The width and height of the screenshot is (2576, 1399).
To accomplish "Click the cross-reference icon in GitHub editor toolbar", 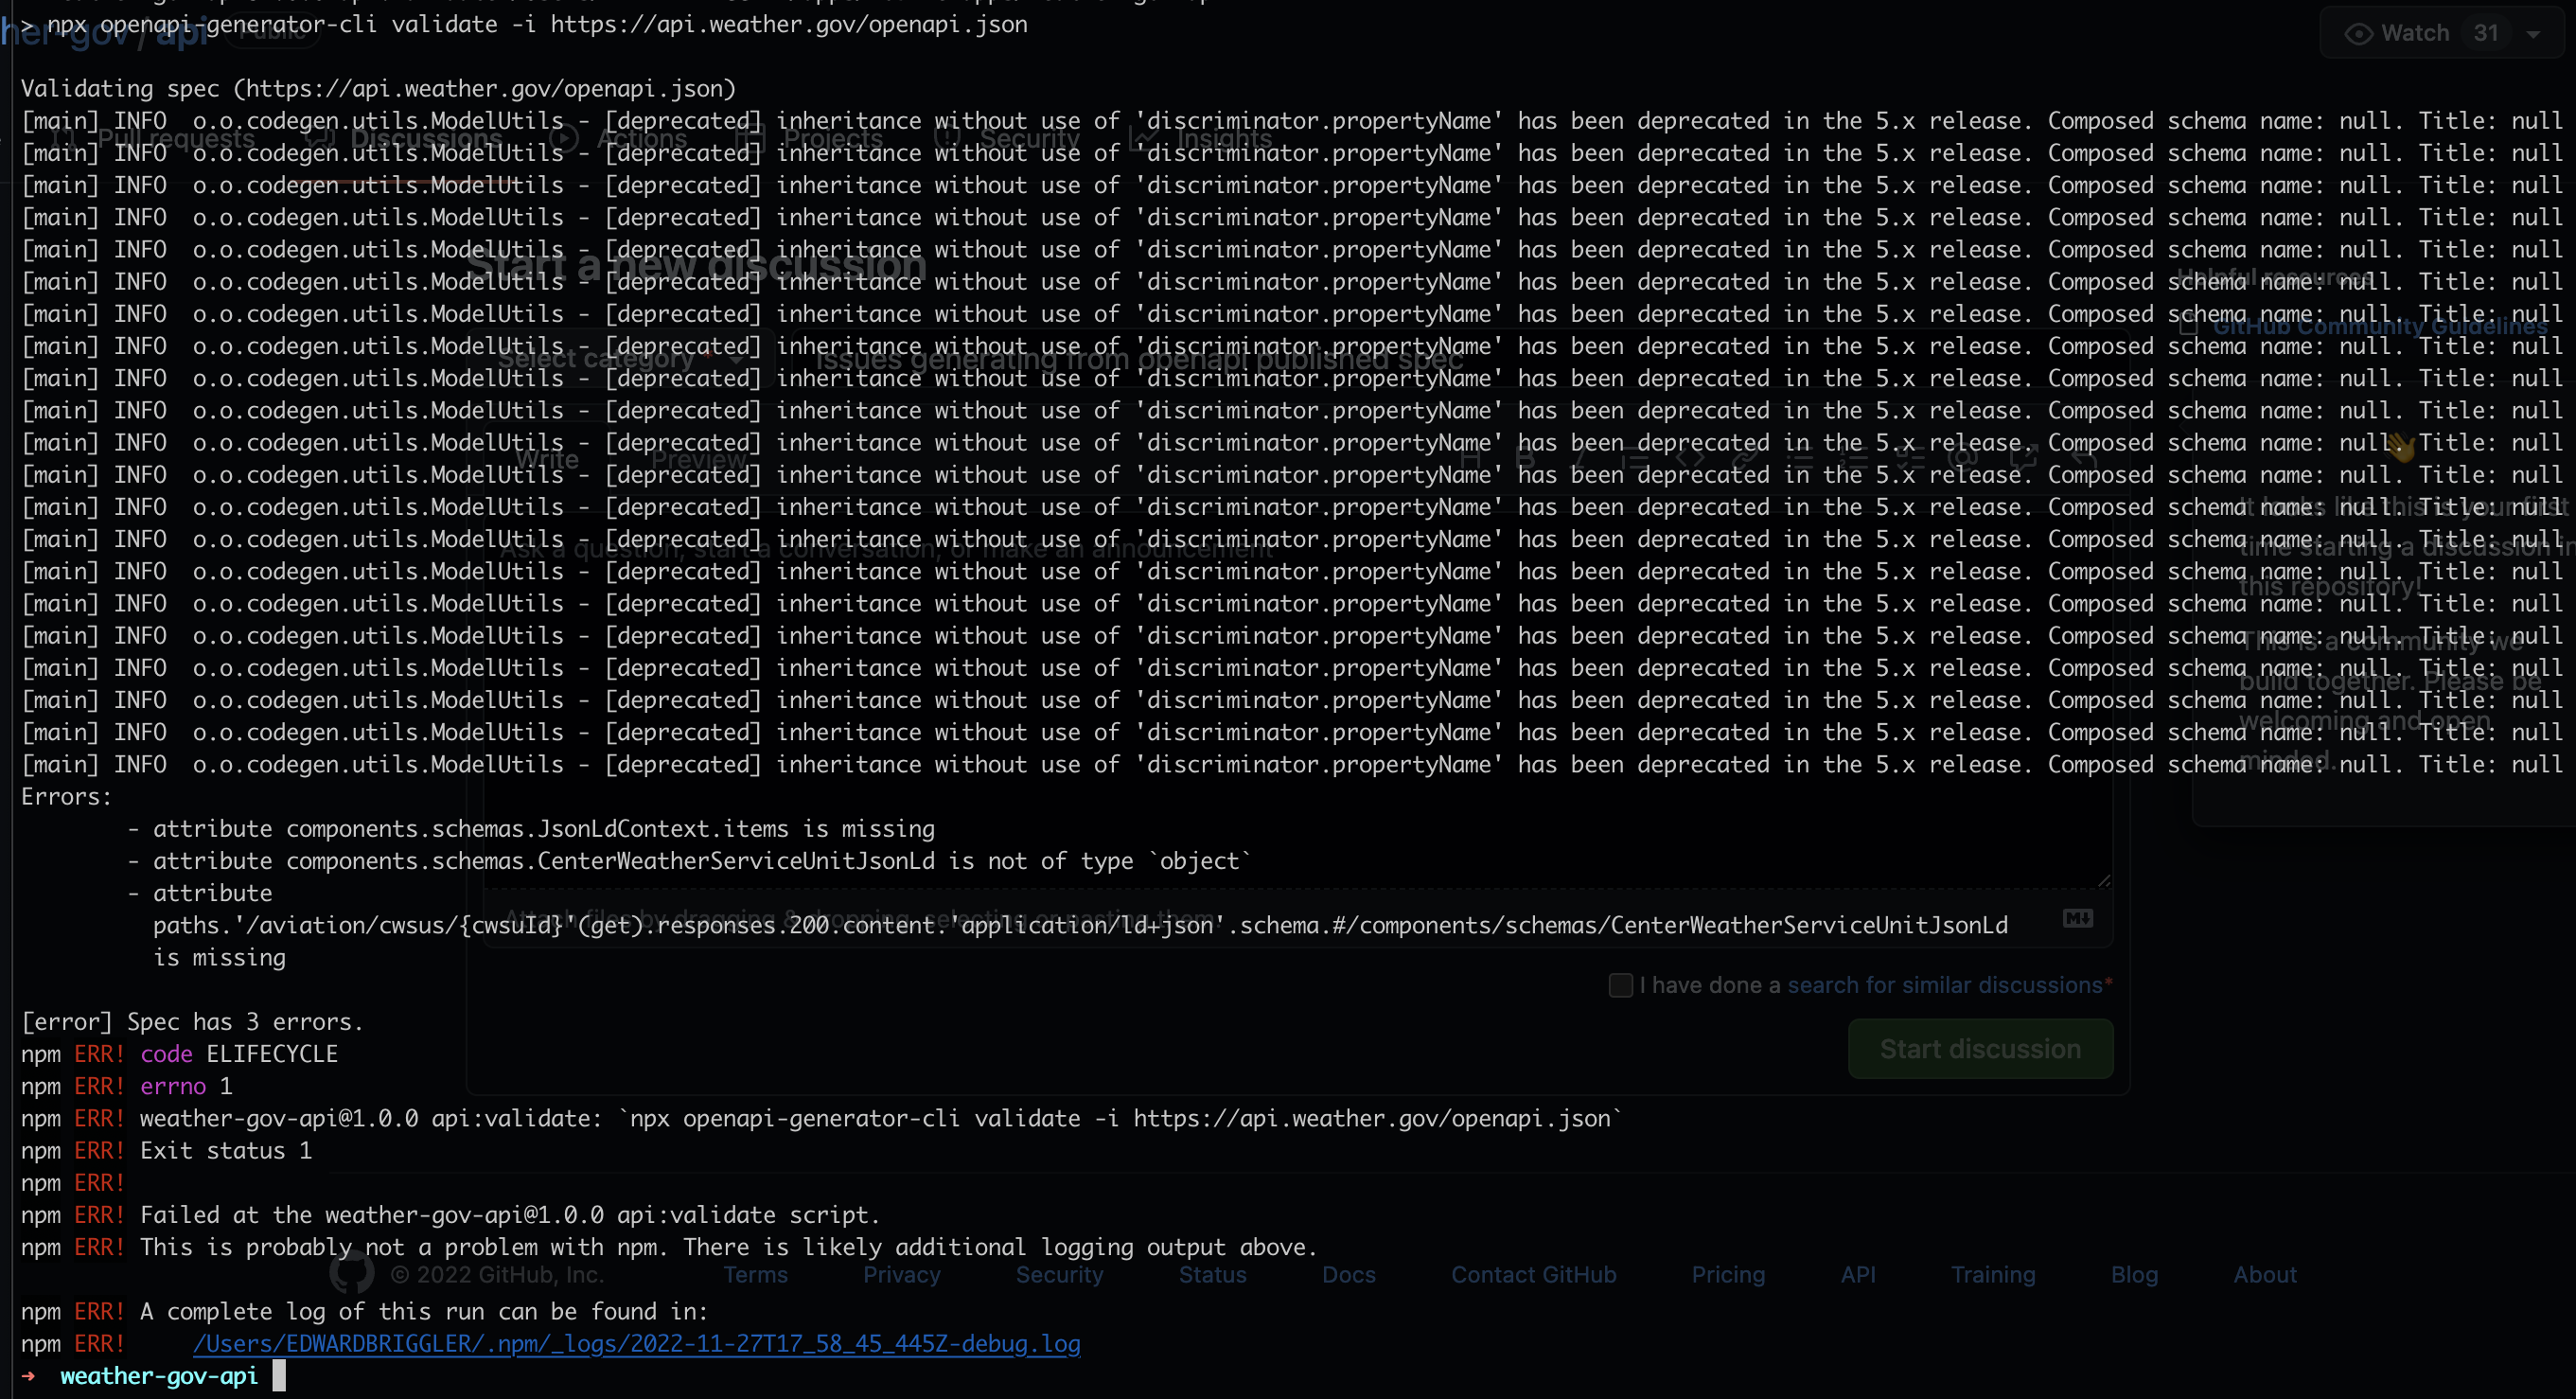I will click(x=2023, y=459).
